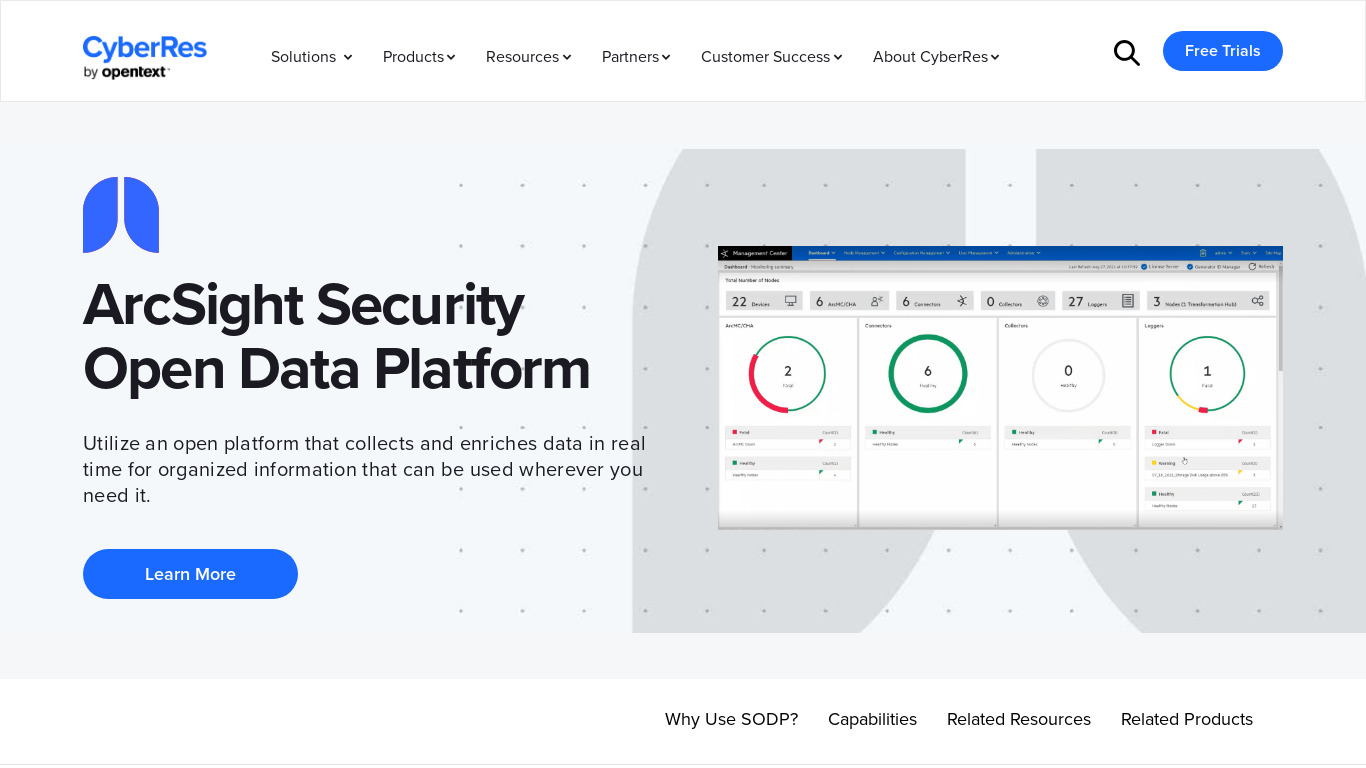Screen dimensions: 1366x768
Task: Open the Products navigation menu
Action: [413, 57]
